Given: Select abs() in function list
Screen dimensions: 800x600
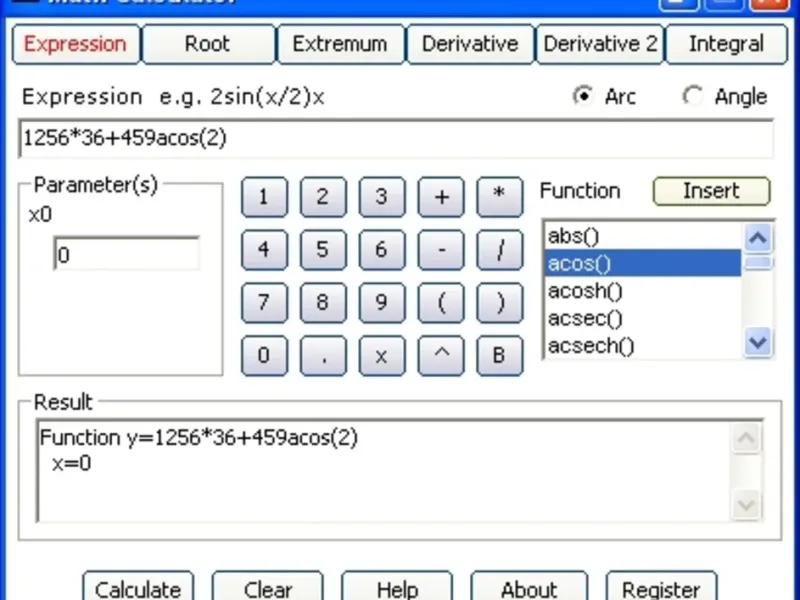Looking at the screenshot, I should coord(643,236).
